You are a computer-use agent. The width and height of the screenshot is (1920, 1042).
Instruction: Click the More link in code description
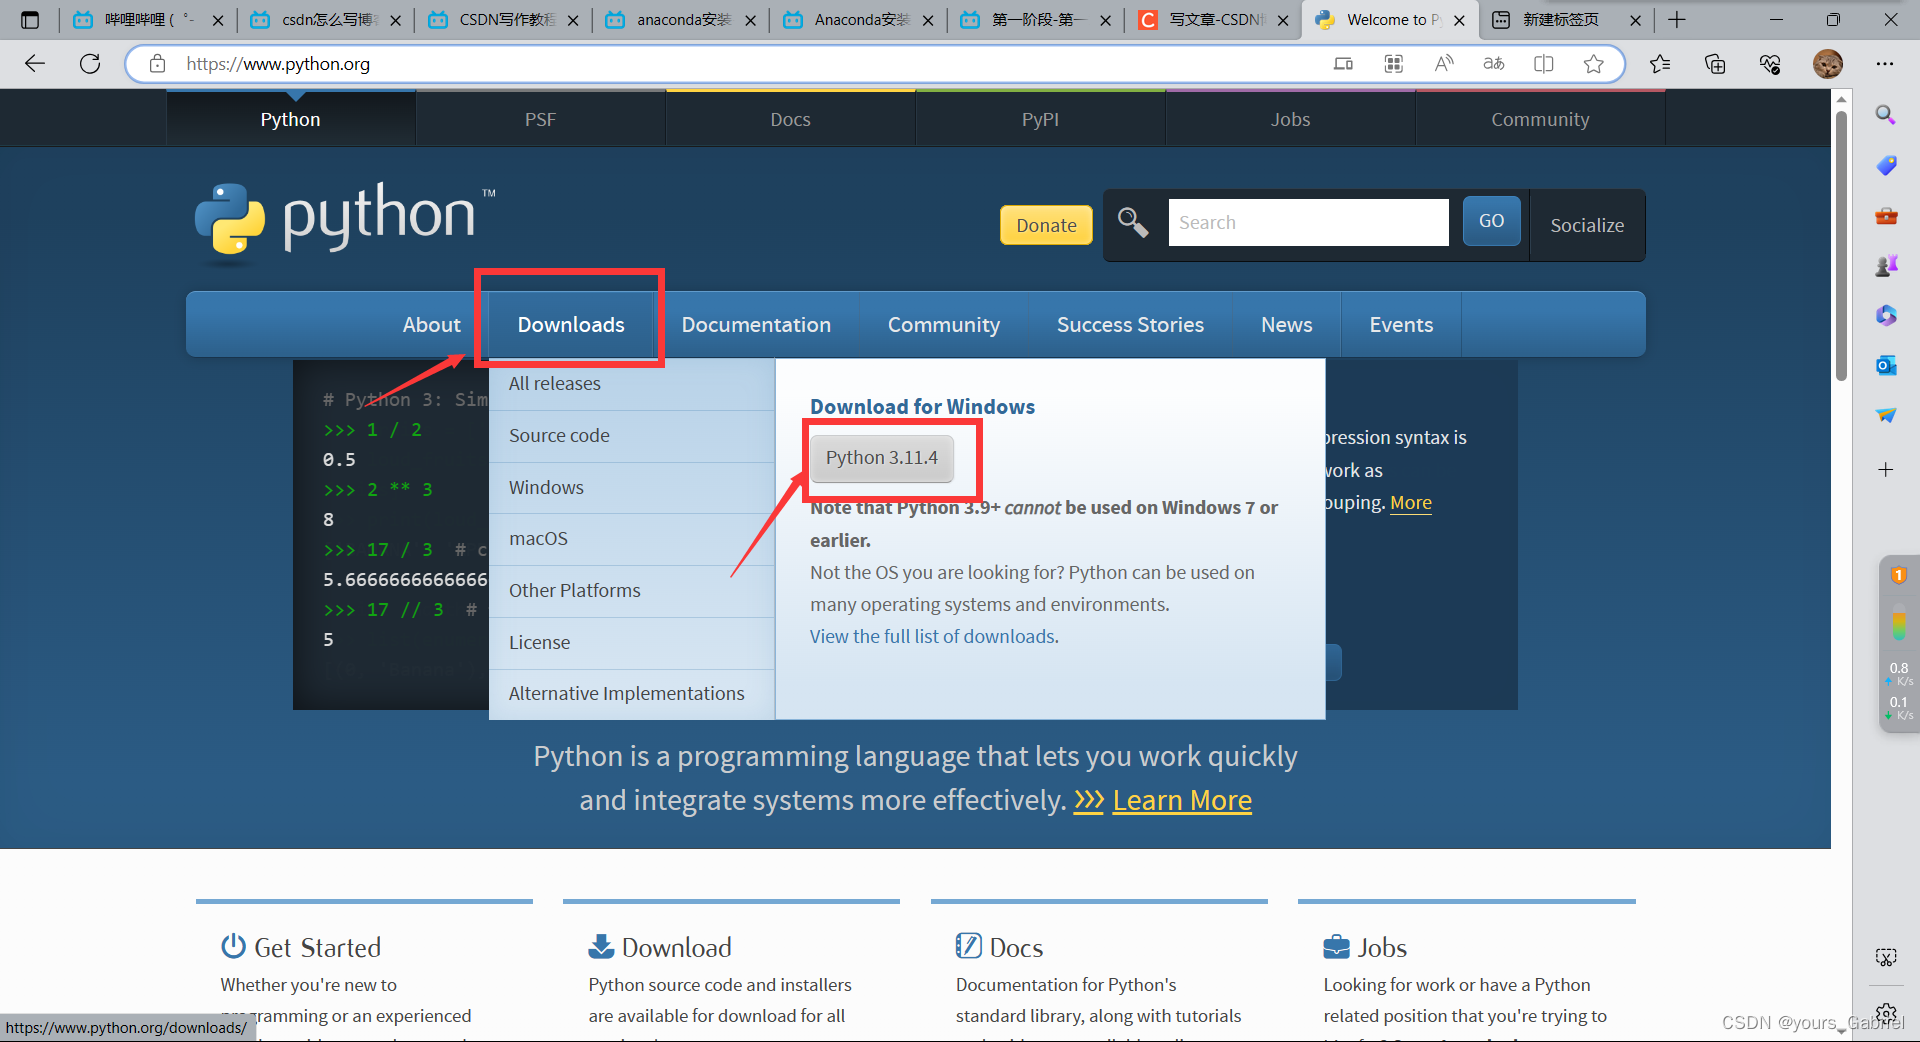(1411, 503)
